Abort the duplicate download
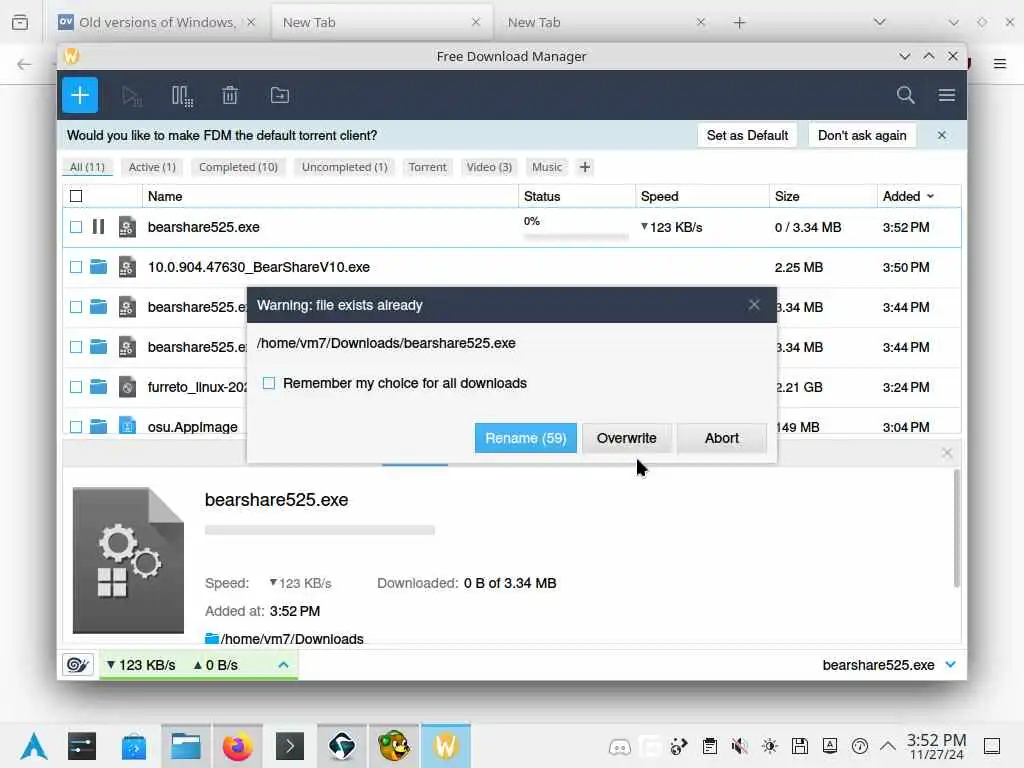 (722, 438)
